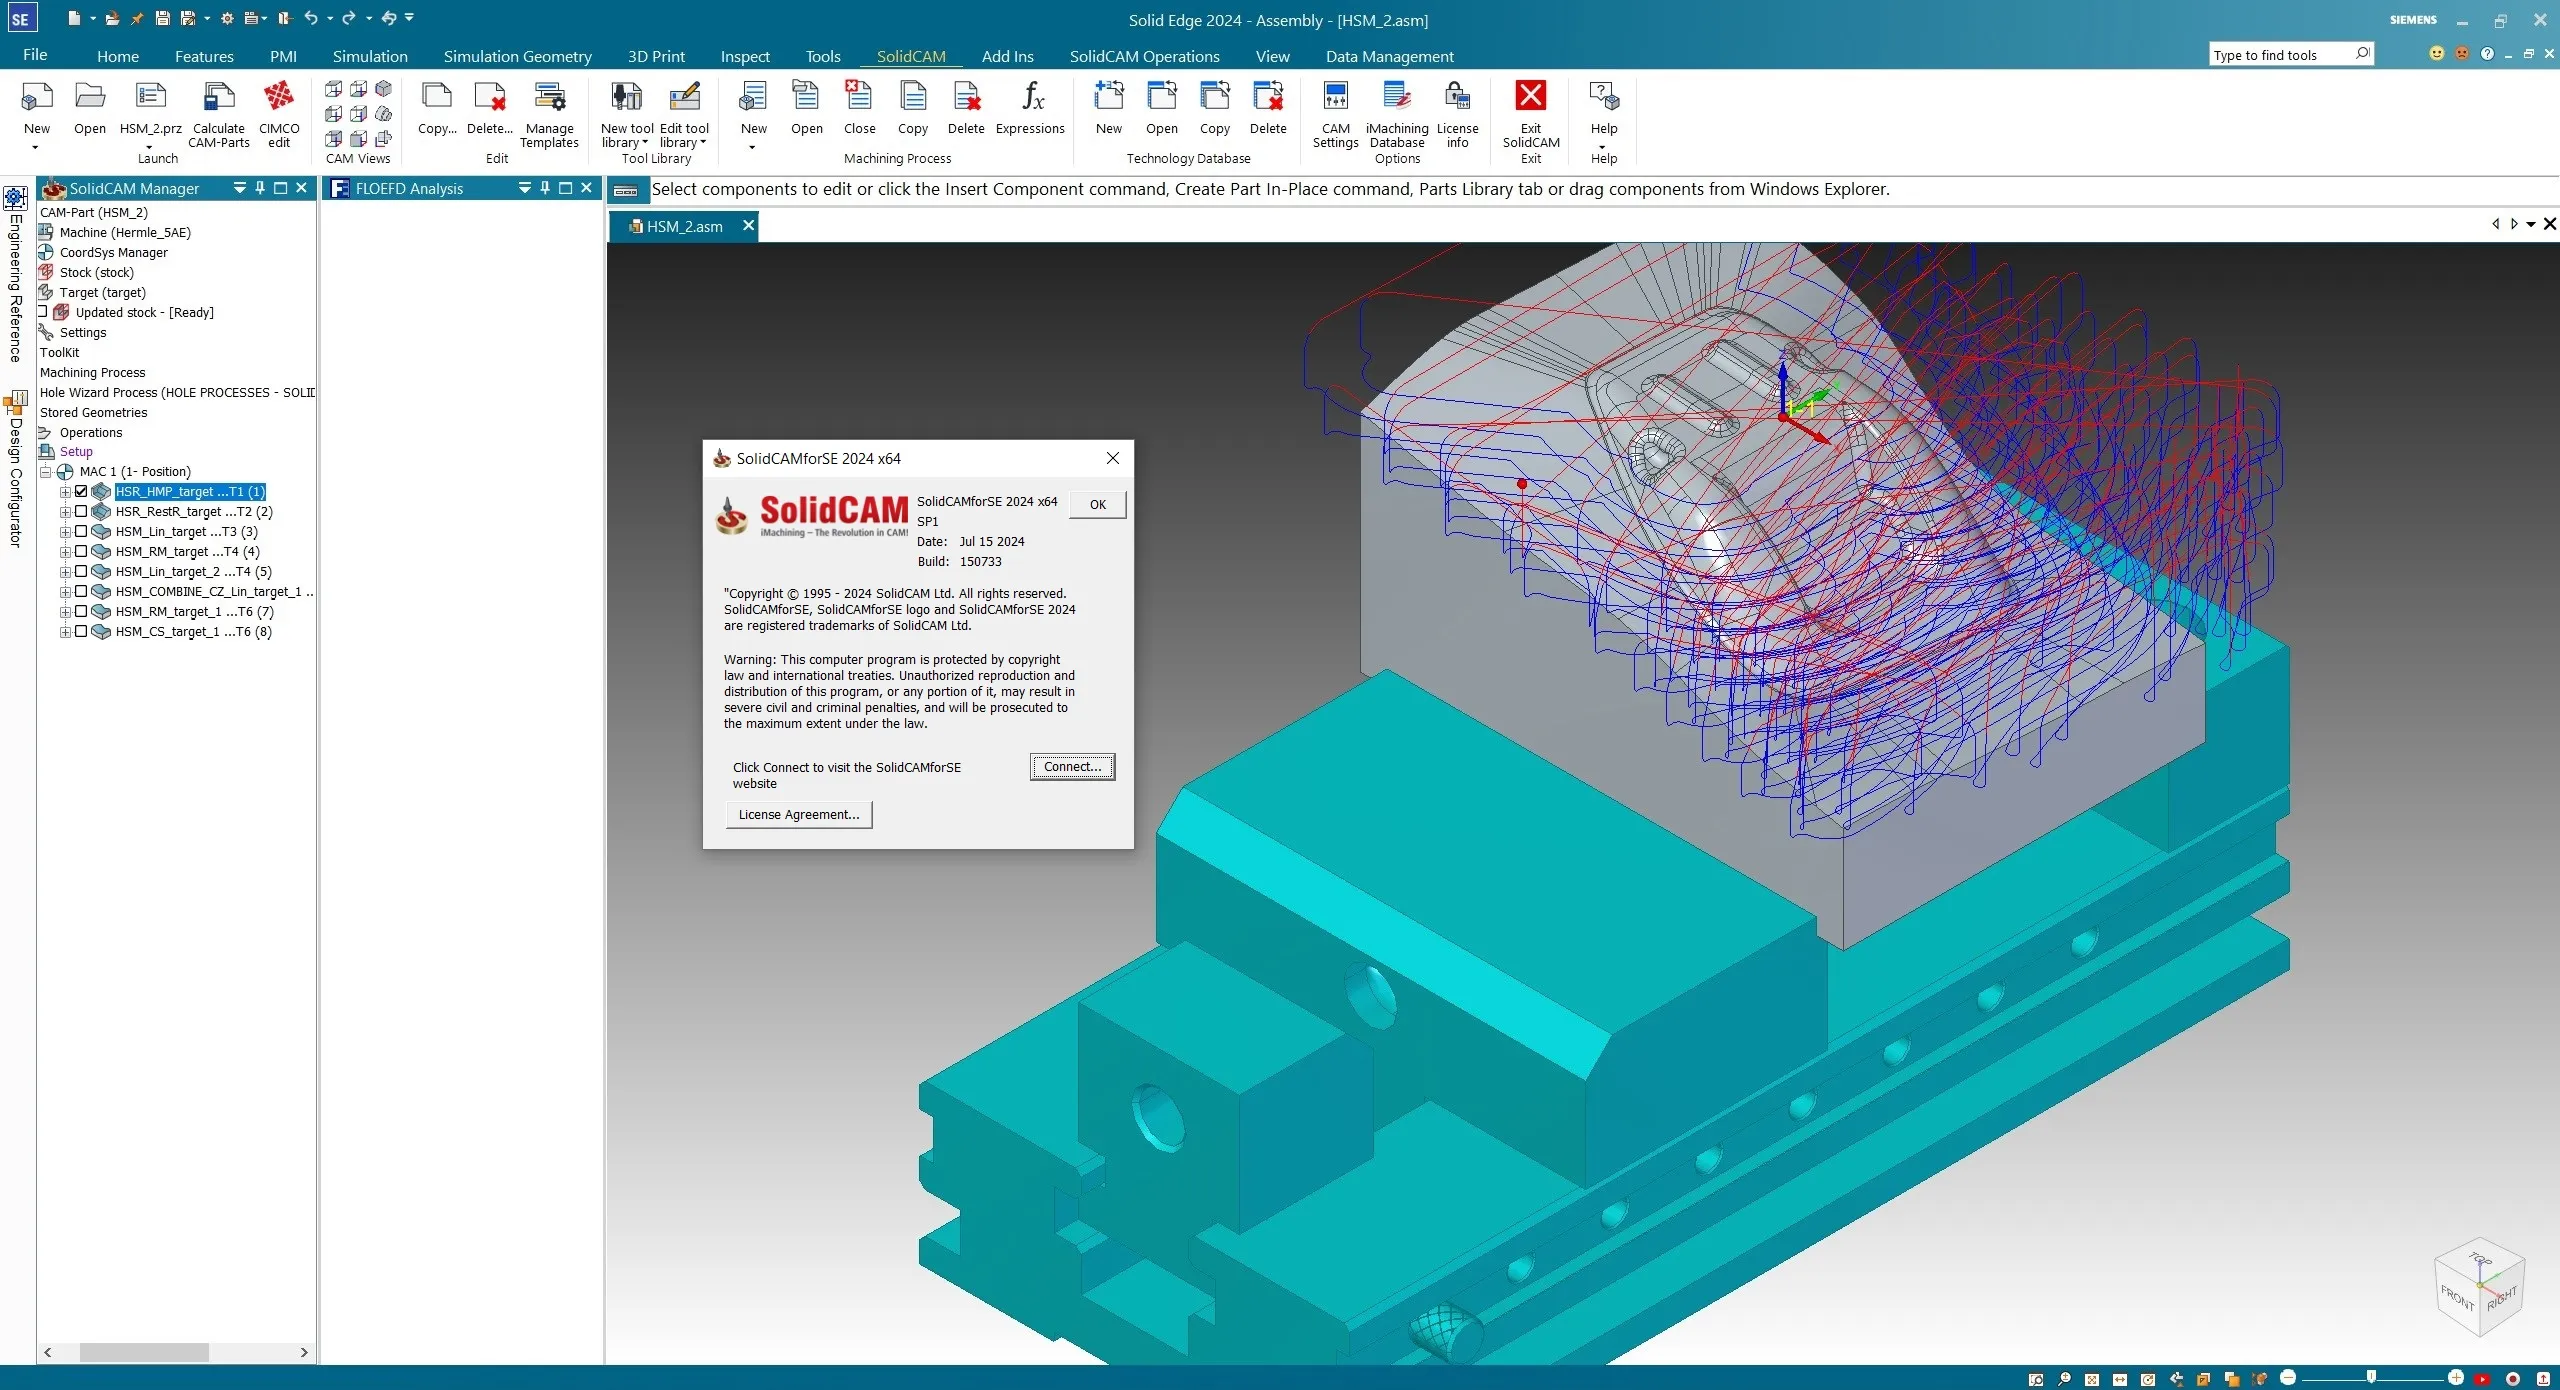
Task: Click the New tool library icon
Action: [627, 96]
